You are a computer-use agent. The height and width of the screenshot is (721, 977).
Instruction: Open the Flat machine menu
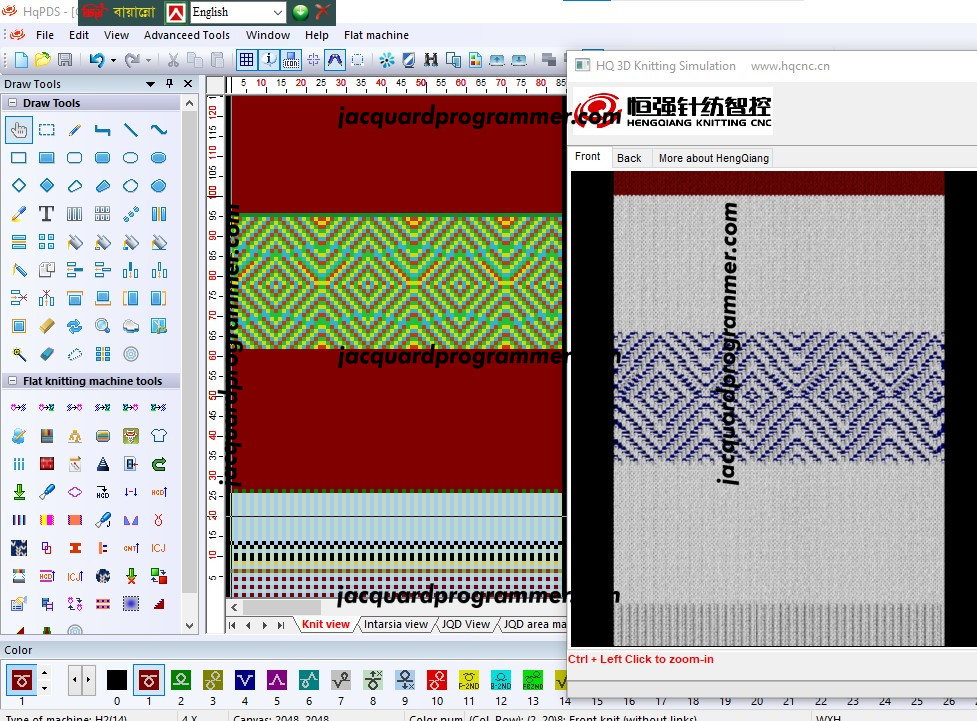[376, 35]
